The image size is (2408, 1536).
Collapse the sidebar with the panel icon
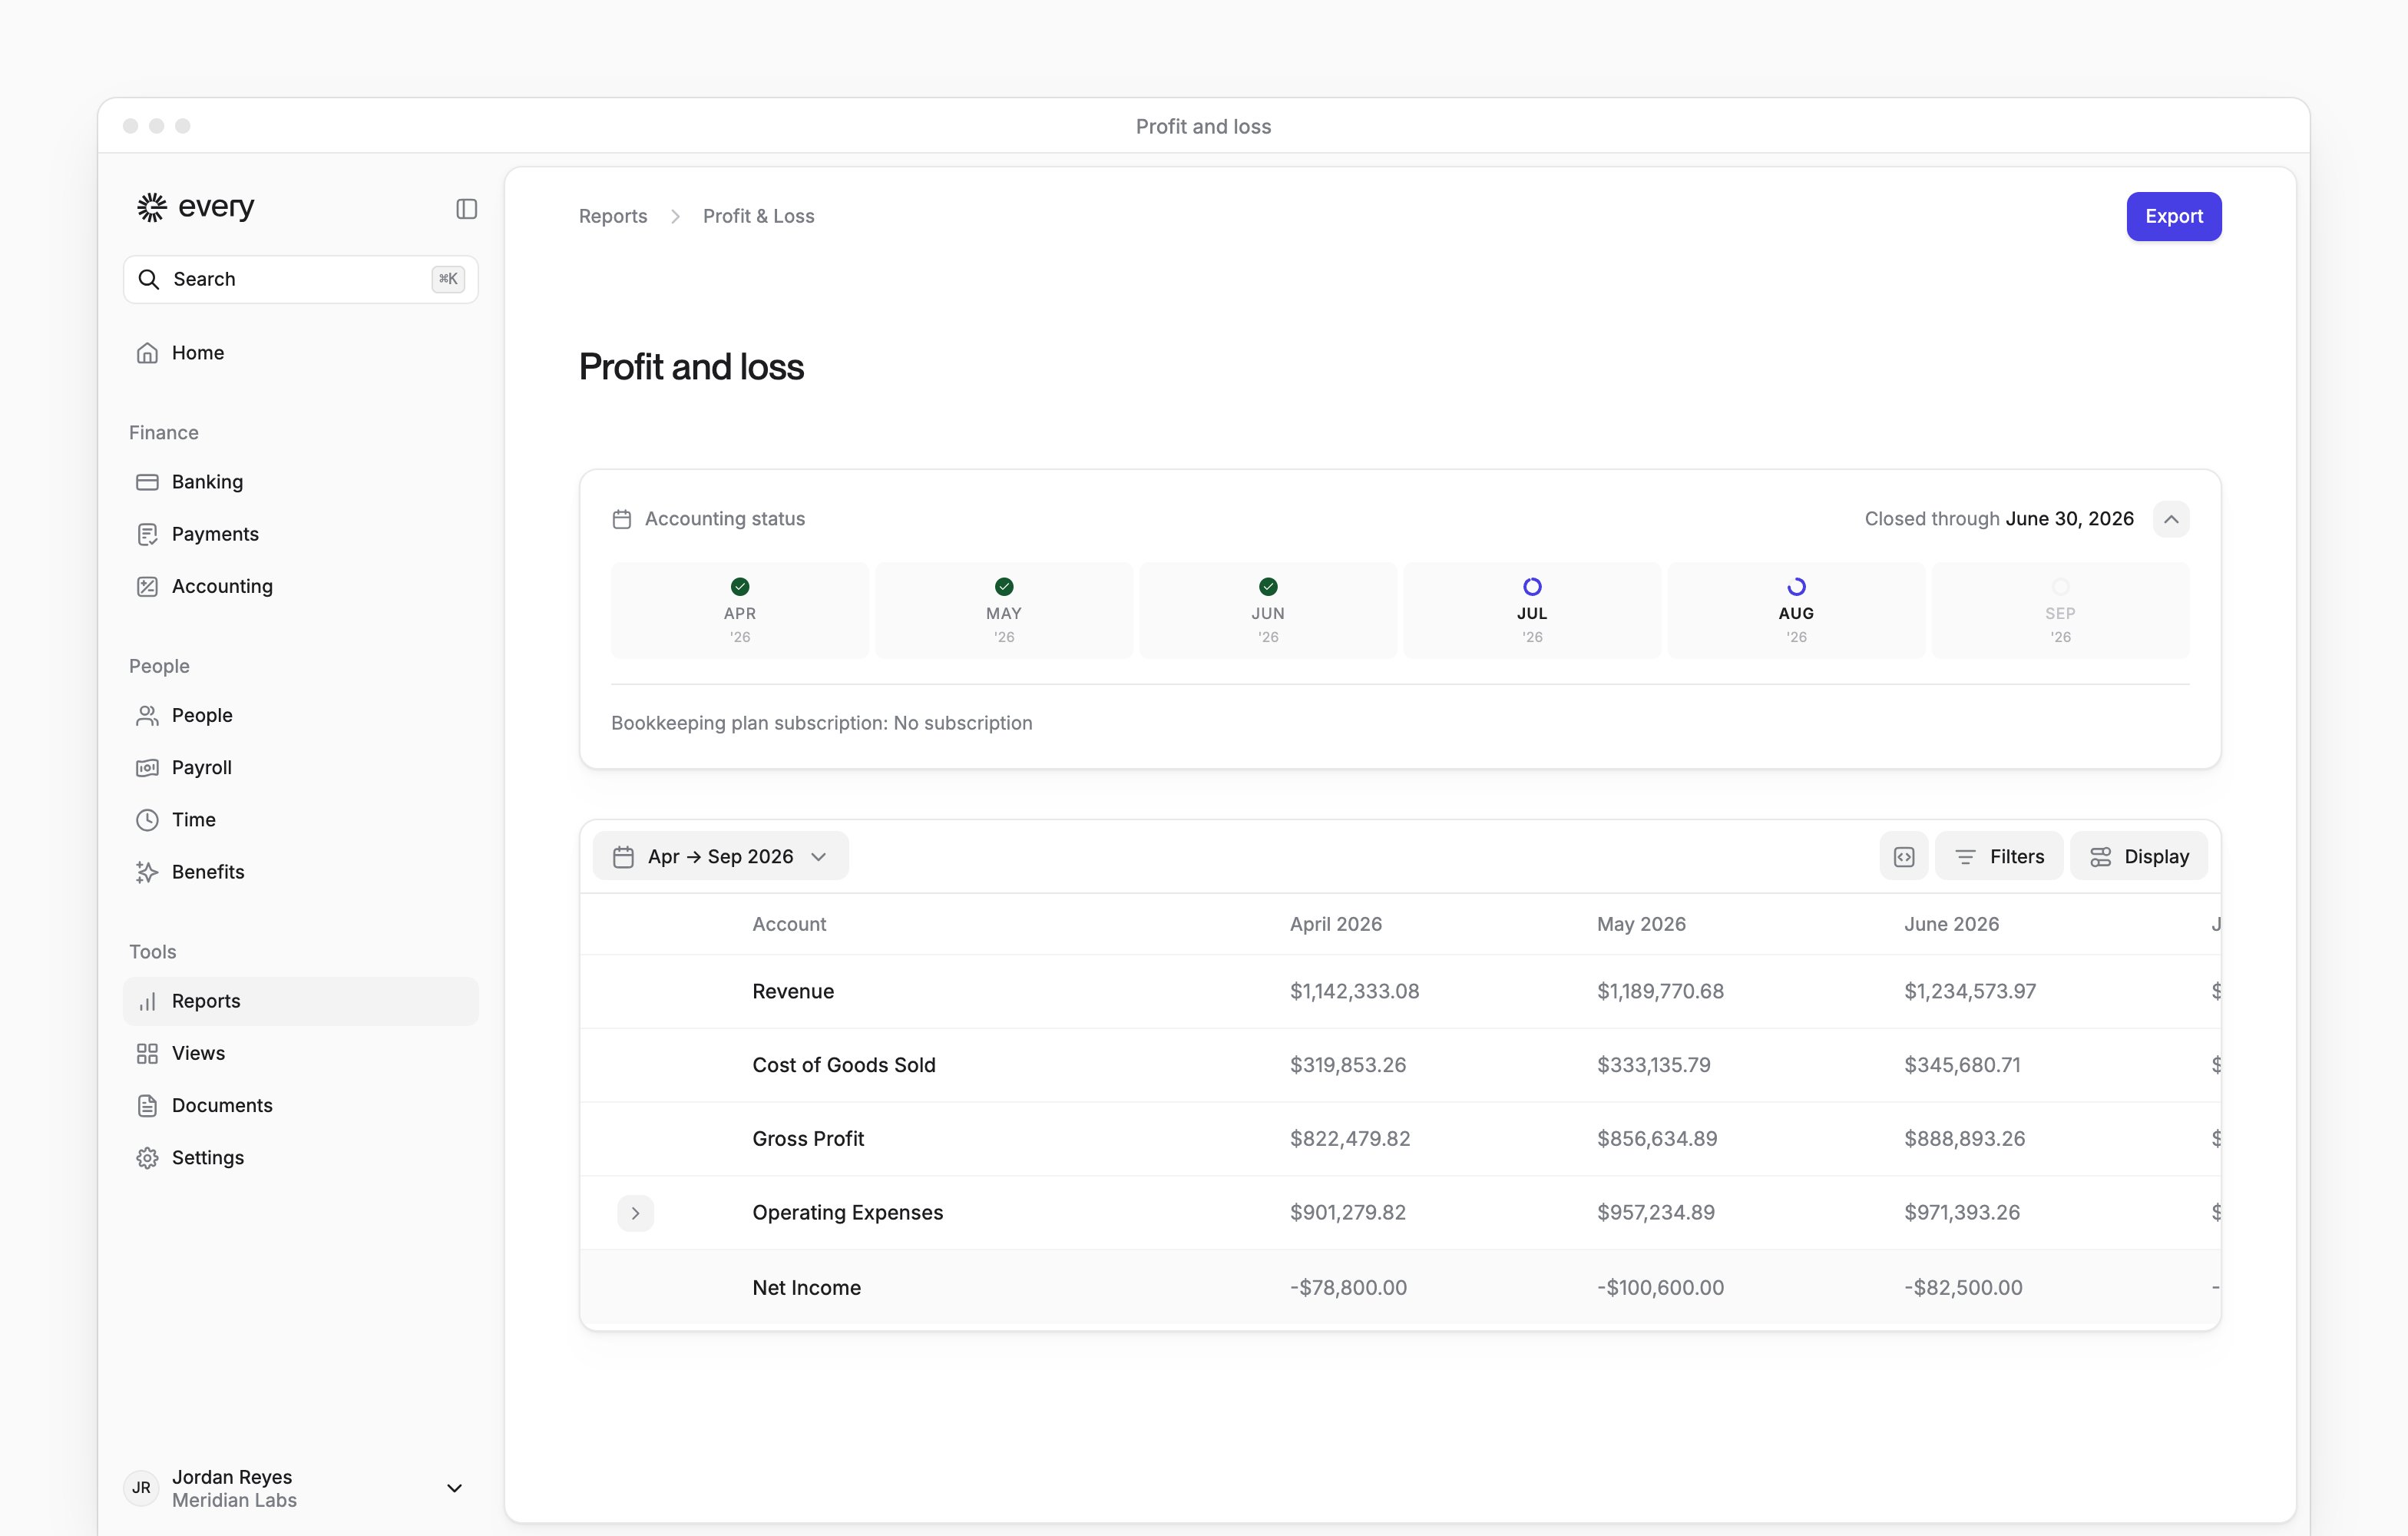[466, 208]
